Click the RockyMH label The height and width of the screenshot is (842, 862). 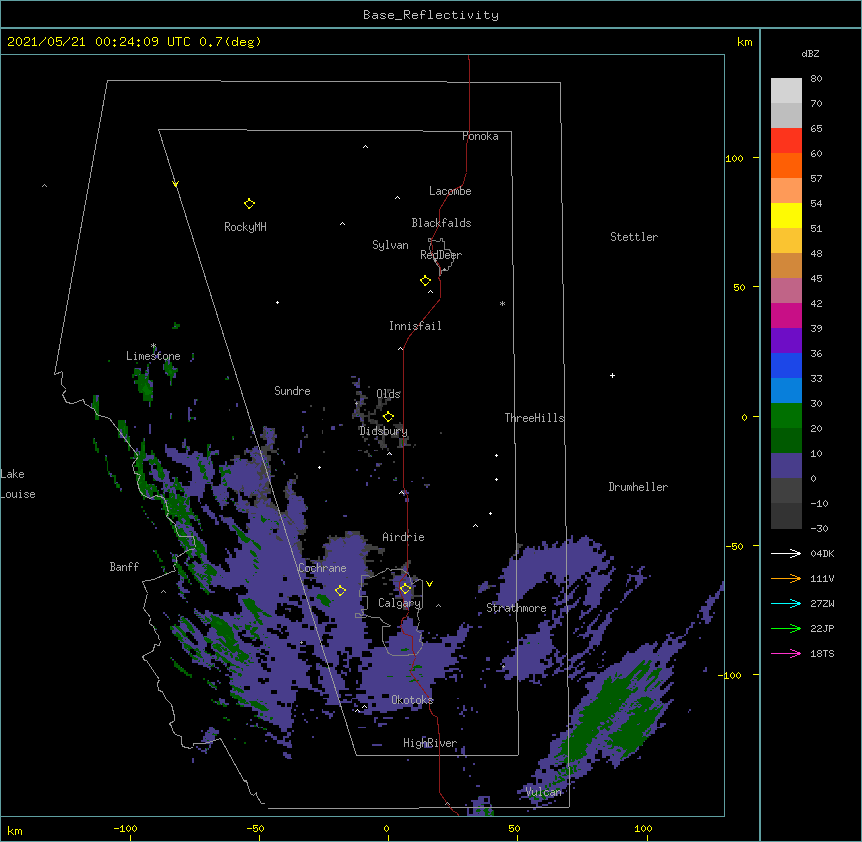245,227
